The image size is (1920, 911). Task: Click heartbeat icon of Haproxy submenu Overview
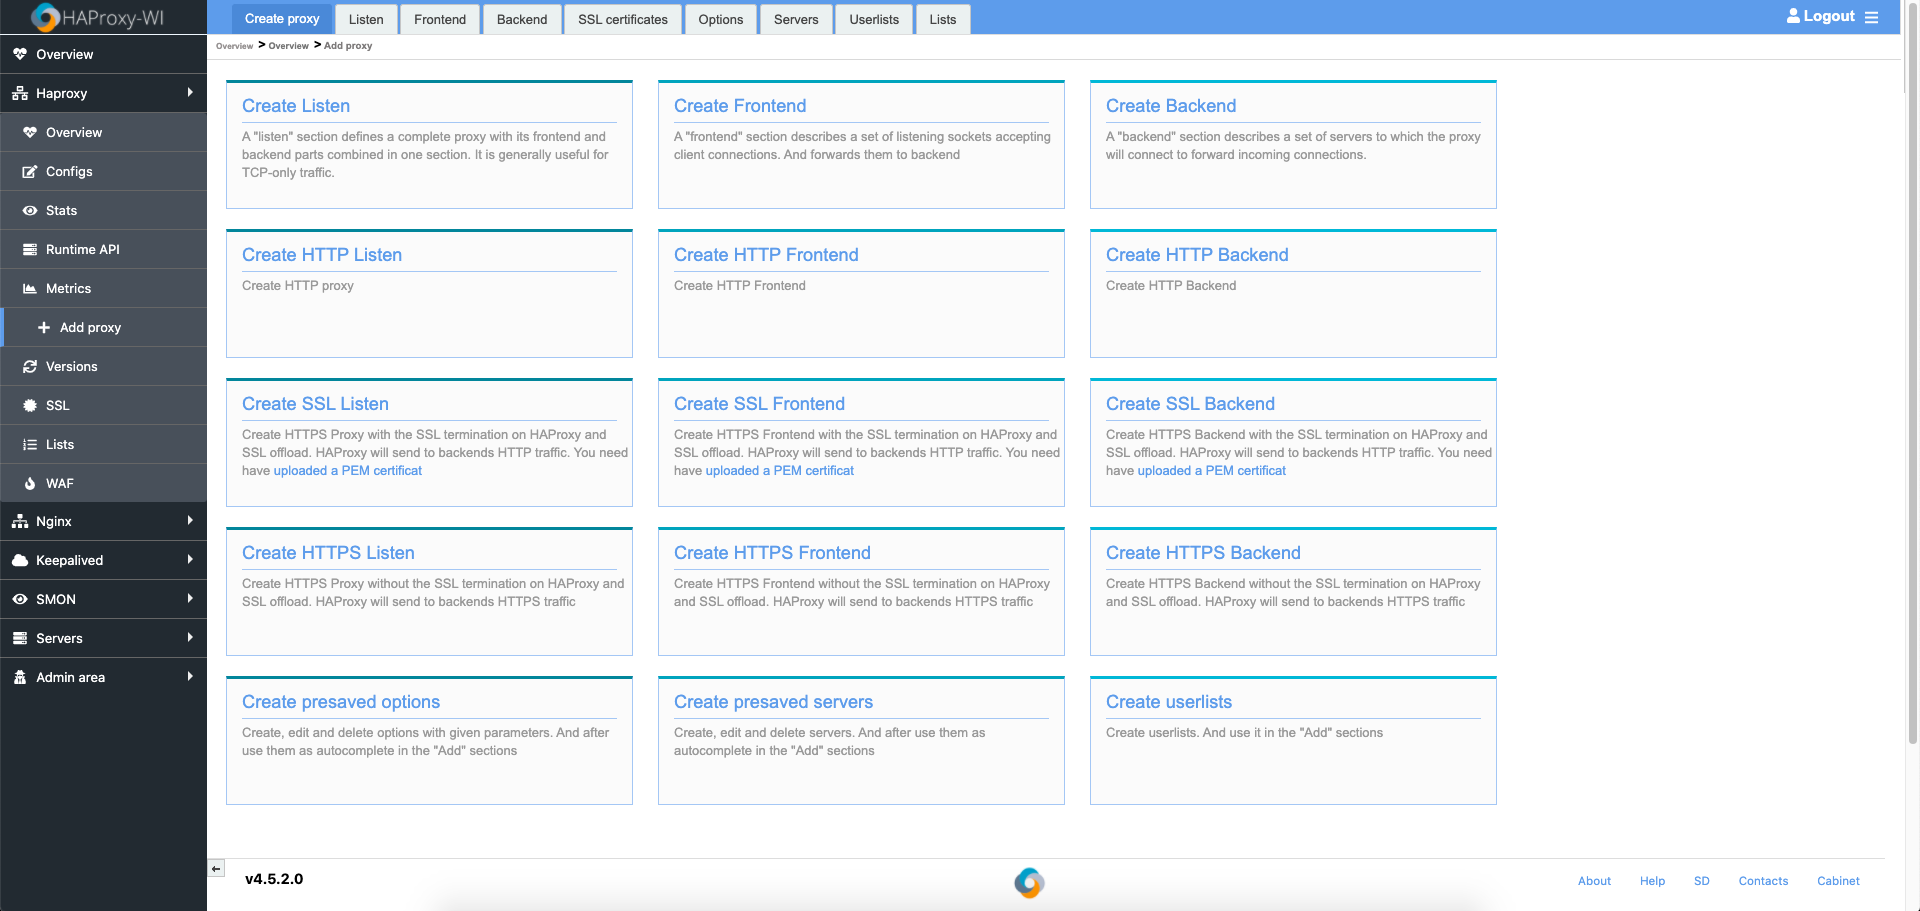30,132
